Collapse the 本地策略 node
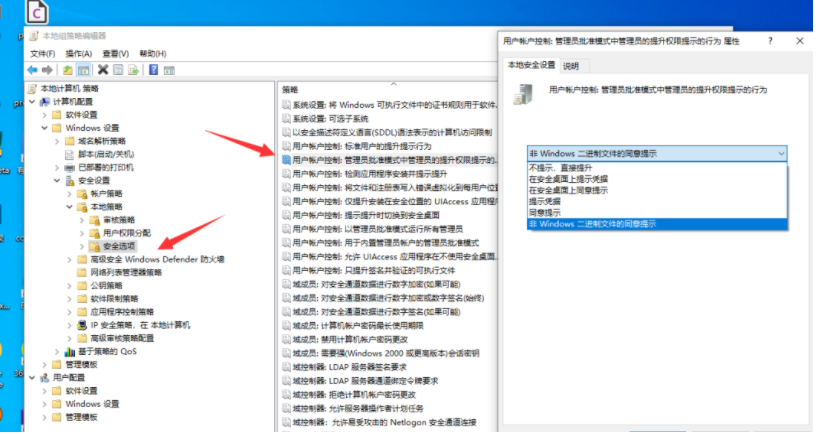 [69, 207]
